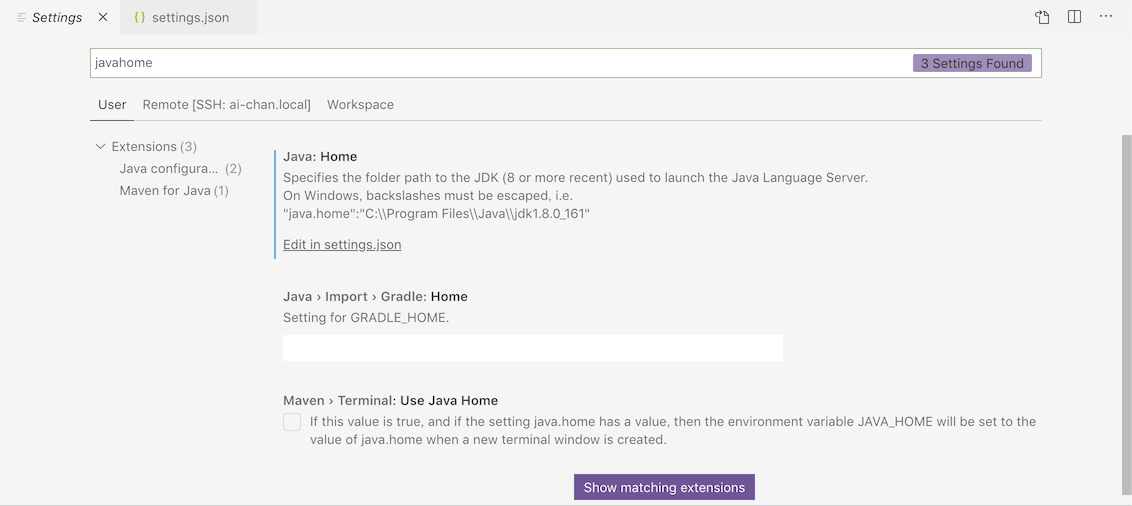Switch to the Settings editor tab
1132x506 pixels.
coord(56,17)
